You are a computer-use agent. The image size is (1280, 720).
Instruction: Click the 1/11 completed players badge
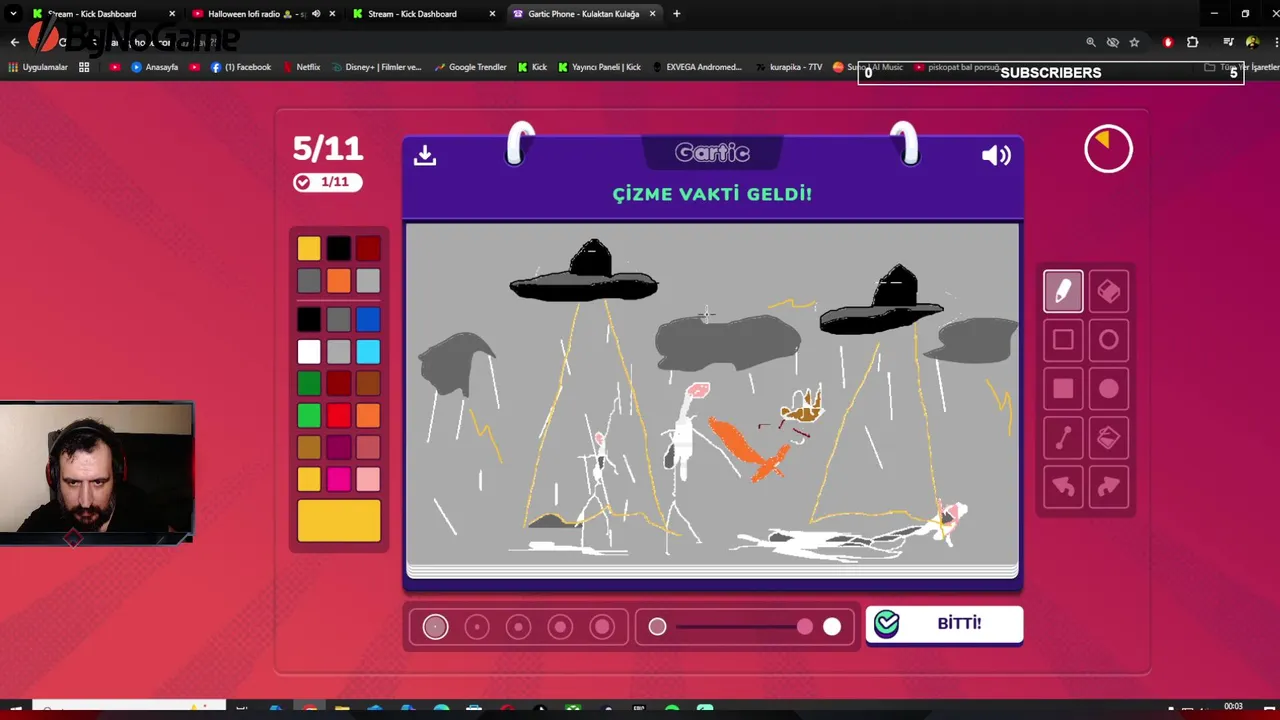[x=328, y=182]
